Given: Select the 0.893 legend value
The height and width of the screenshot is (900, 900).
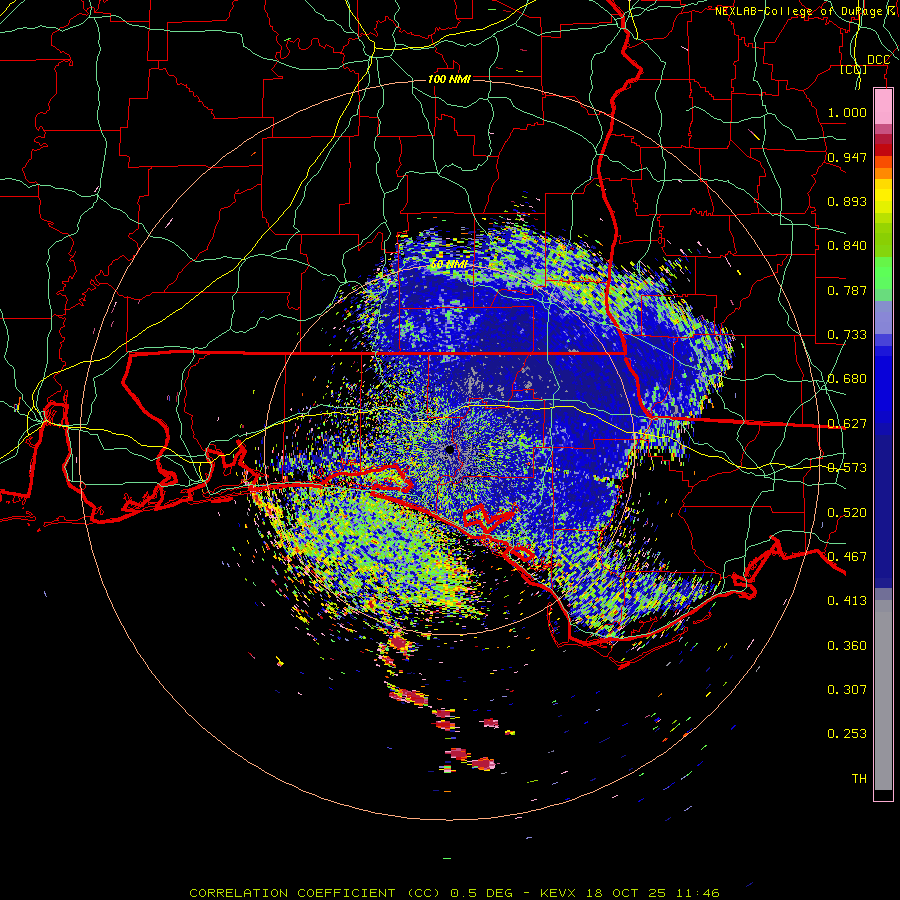Looking at the screenshot, I should (x=847, y=201).
